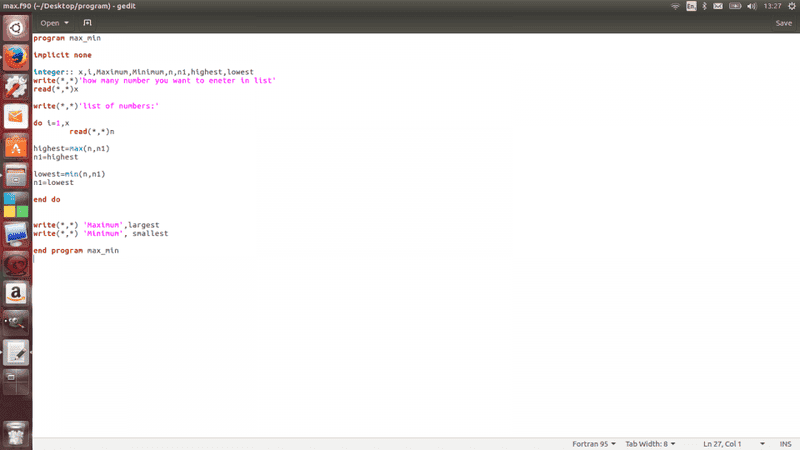
Task: Open the En keyboard layout indicator
Action: (691, 6)
